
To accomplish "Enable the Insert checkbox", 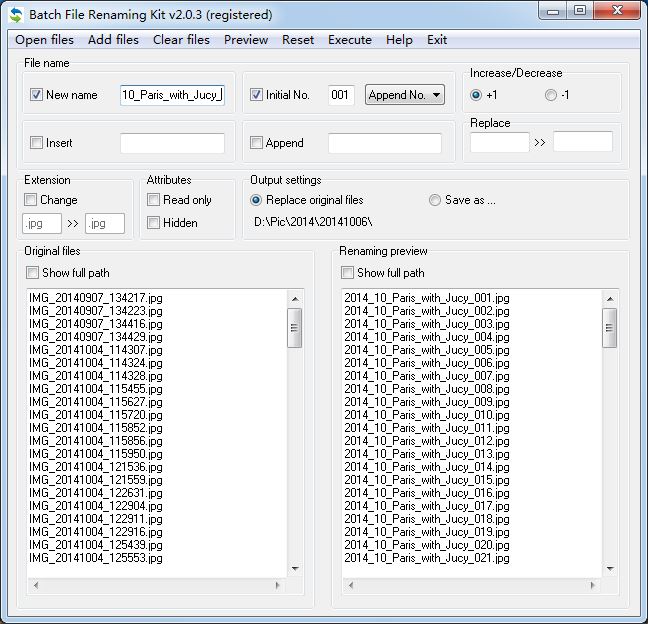I will (37, 143).
